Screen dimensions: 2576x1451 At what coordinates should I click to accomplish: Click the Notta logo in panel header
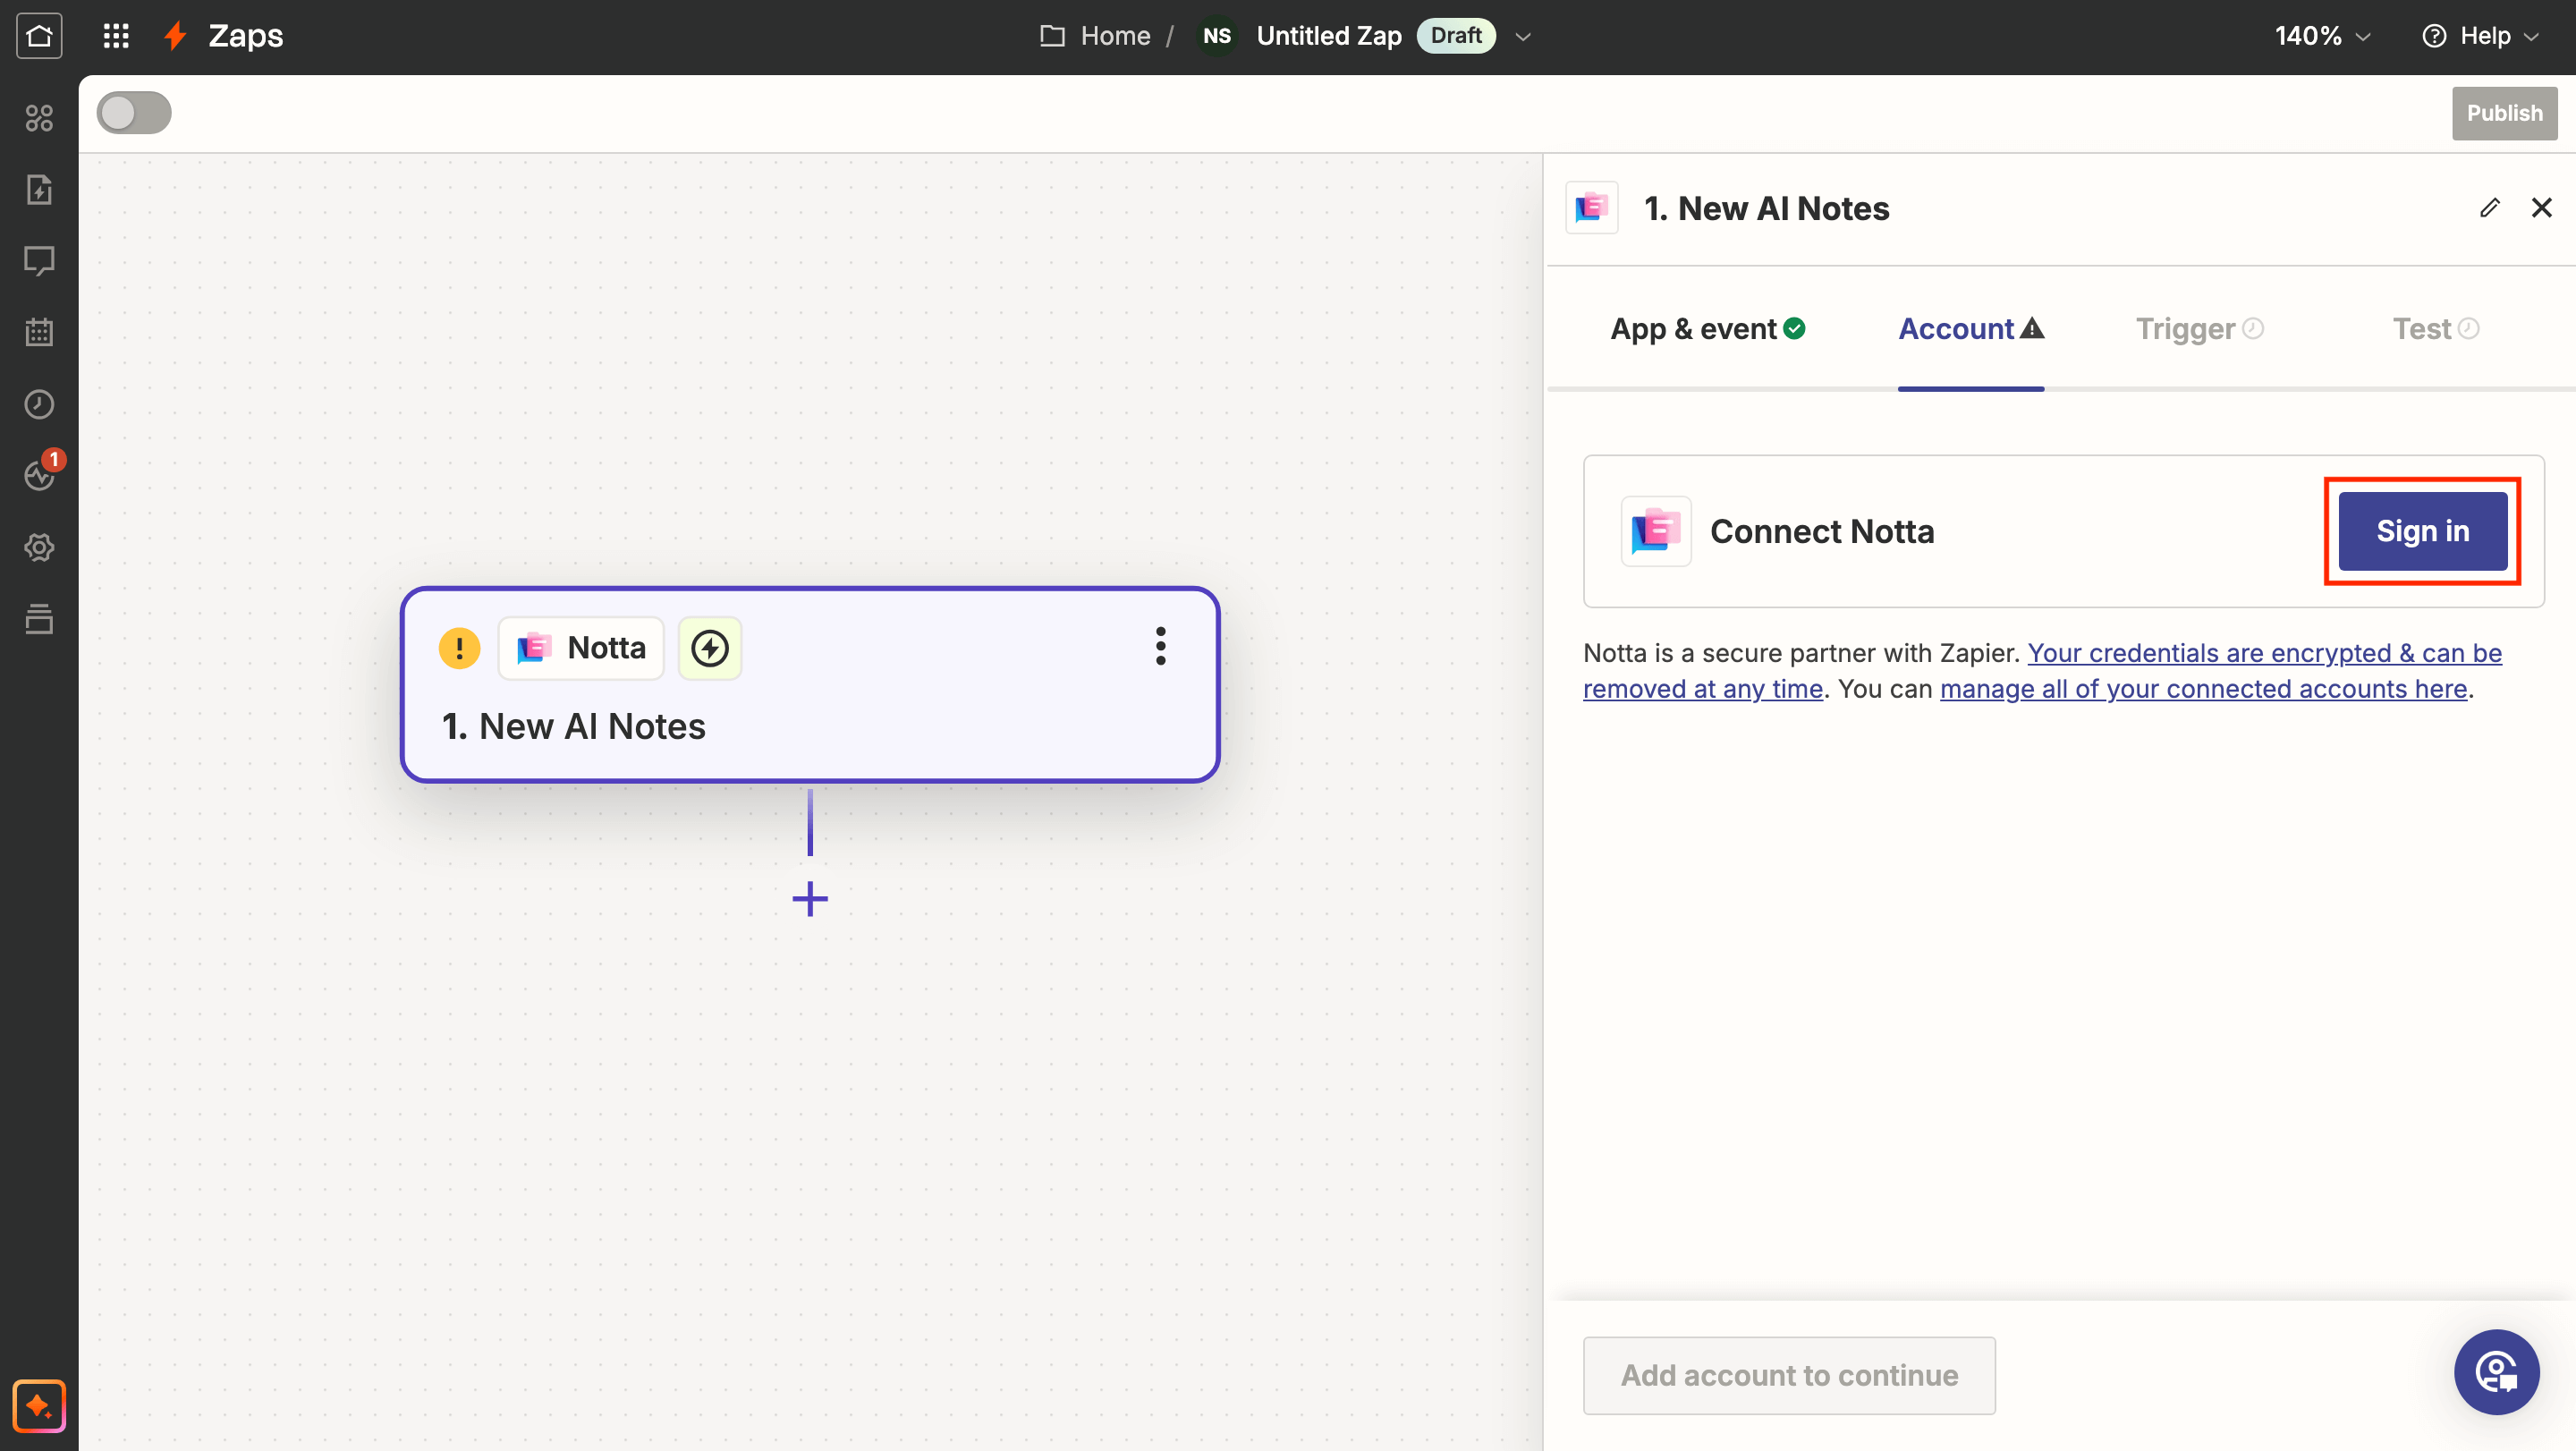point(1592,208)
